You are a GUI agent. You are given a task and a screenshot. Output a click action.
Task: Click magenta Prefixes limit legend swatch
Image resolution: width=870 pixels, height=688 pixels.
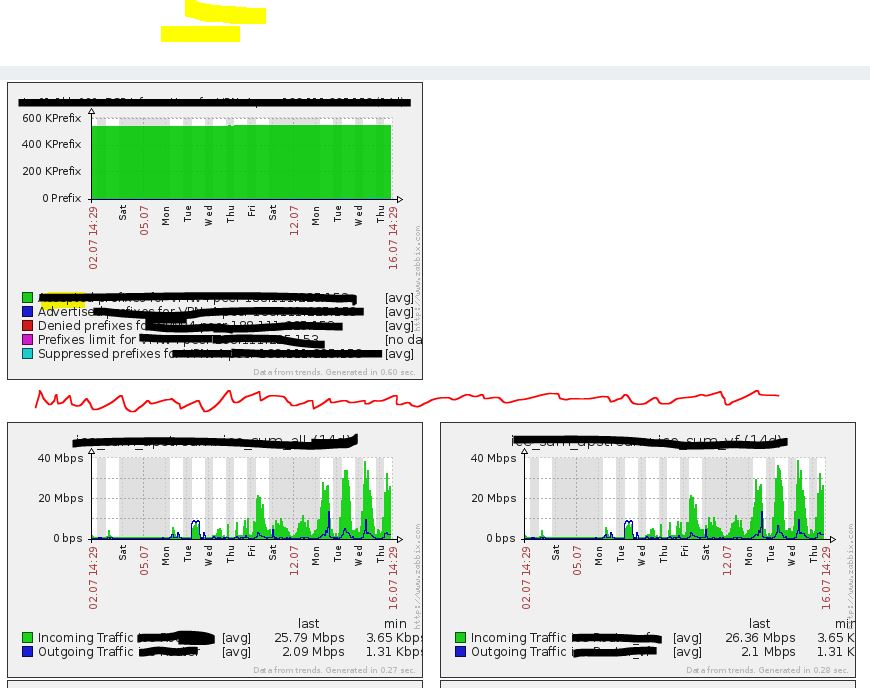(27, 340)
